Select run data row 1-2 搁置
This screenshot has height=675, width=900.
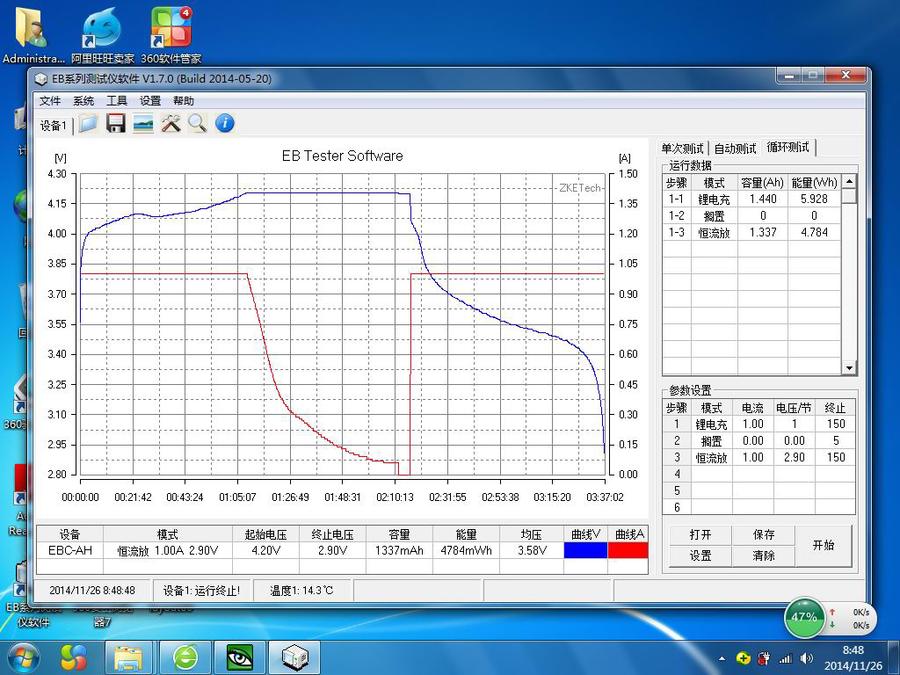pyautogui.click(x=752, y=216)
